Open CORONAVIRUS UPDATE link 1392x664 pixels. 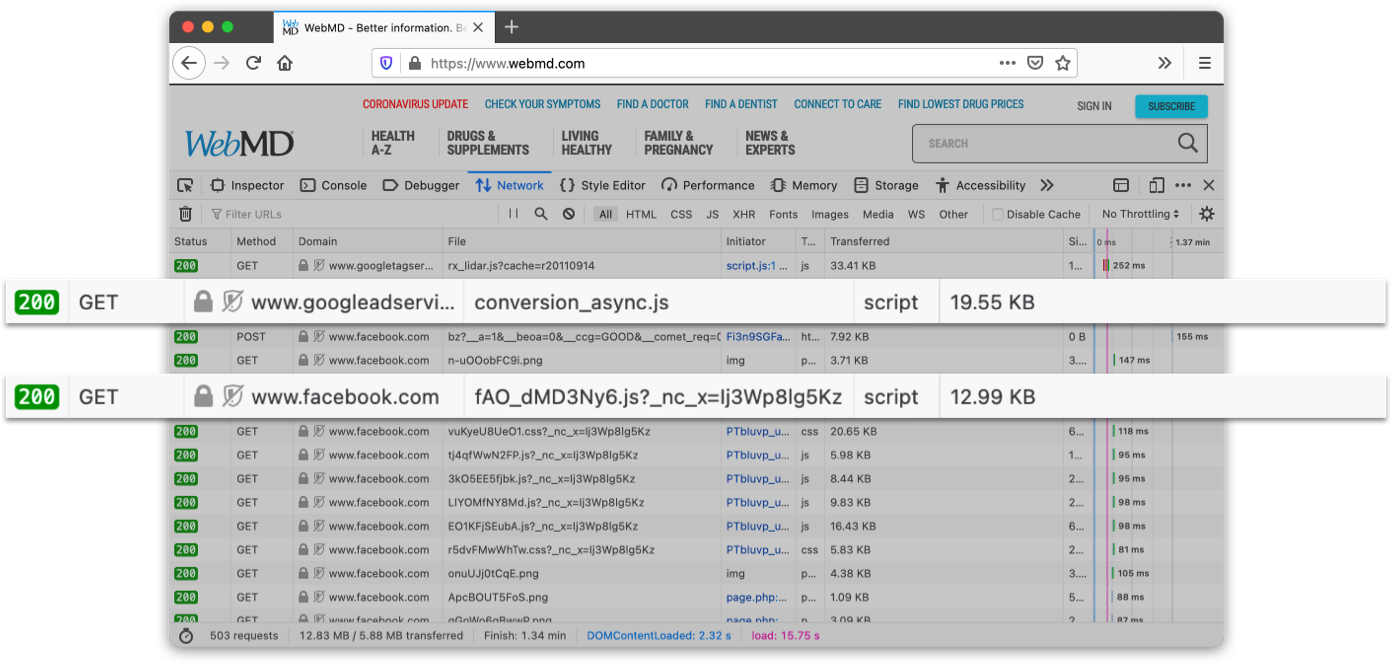[x=415, y=104]
